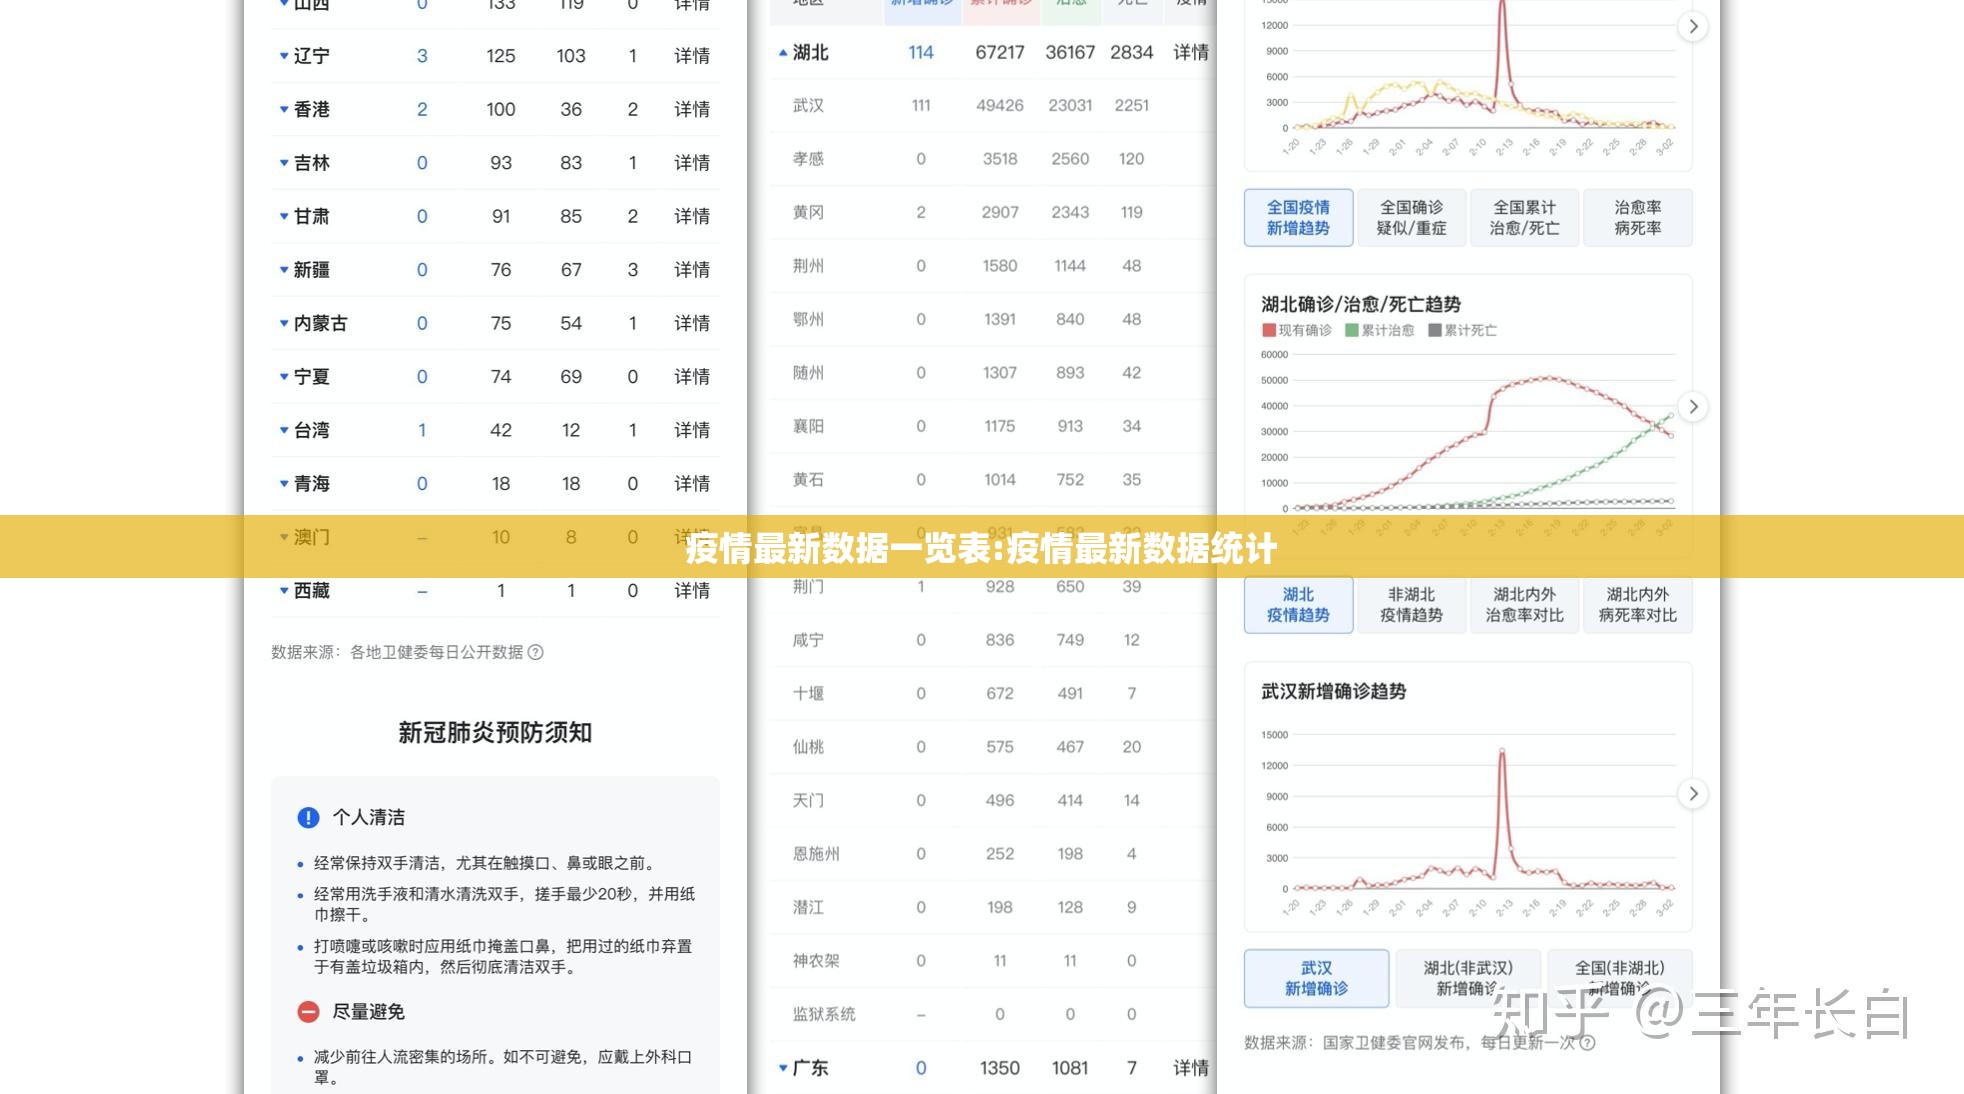The height and width of the screenshot is (1094, 1964).
Task: Click the right arrow on the 湖北确诊/治愈/死亡趋势 chart
Action: [1693, 407]
